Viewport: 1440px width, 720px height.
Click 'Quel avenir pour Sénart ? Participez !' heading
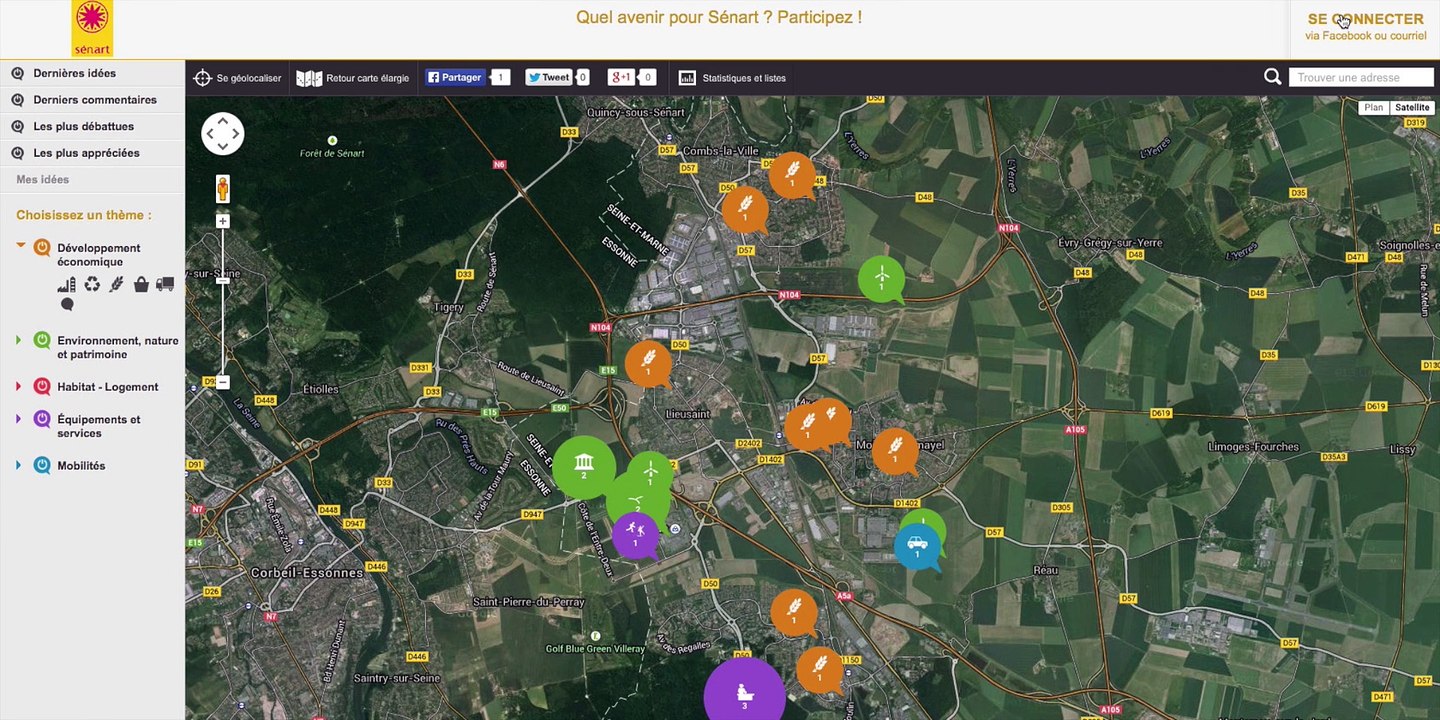click(x=719, y=17)
